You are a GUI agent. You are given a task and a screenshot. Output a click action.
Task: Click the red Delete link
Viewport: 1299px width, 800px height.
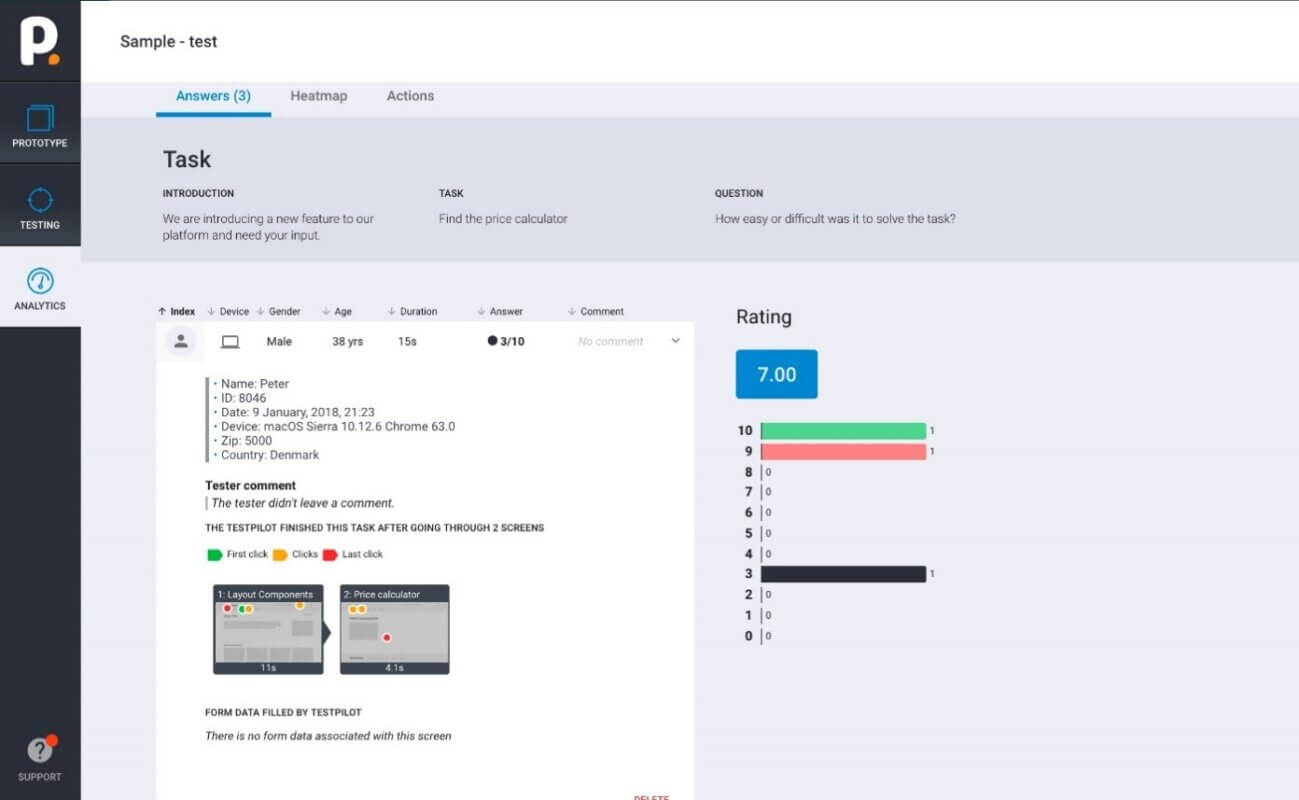pyautogui.click(x=651, y=797)
